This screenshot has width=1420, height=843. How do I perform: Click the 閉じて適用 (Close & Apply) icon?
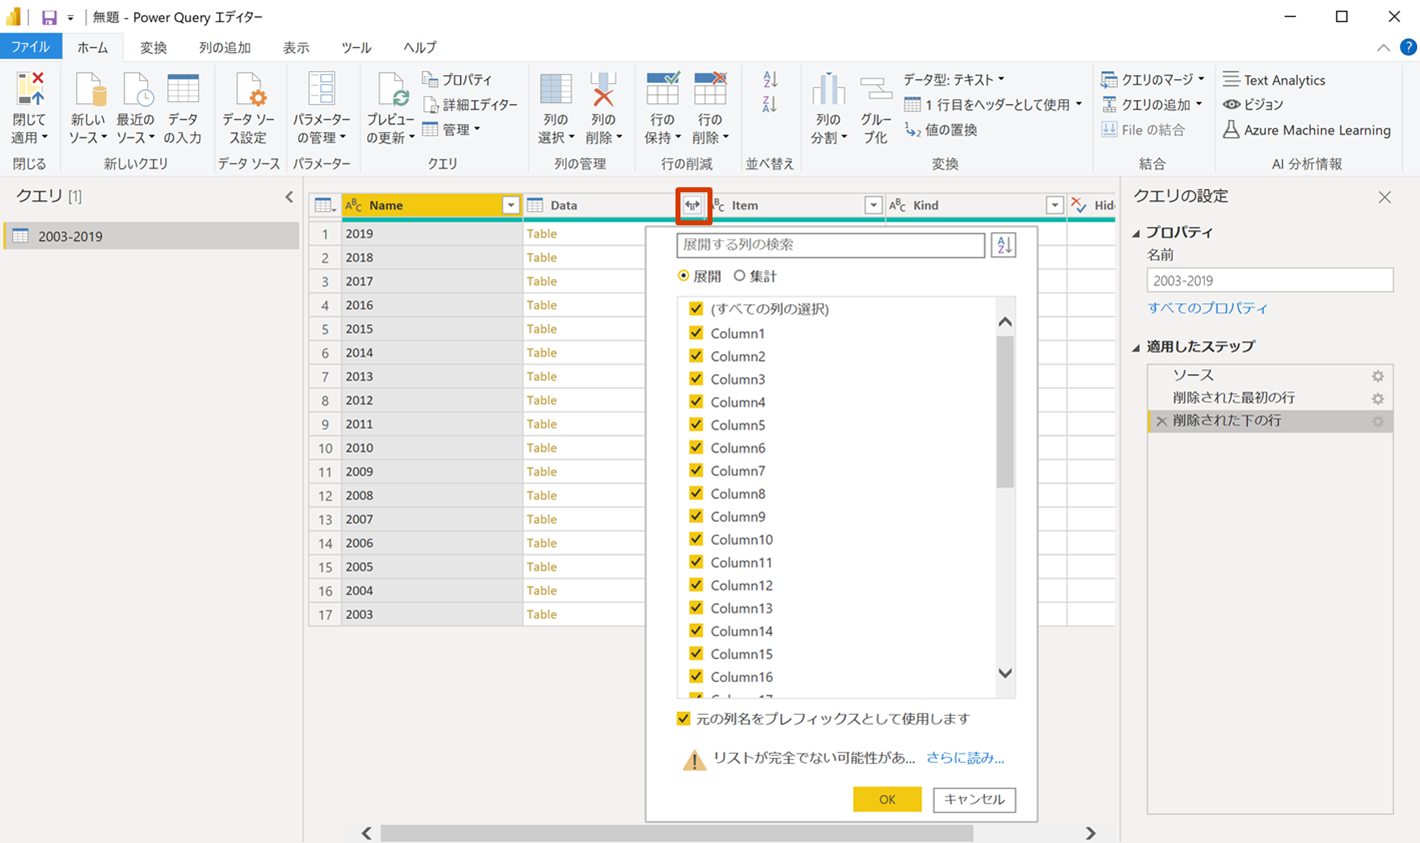pyautogui.click(x=29, y=90)
